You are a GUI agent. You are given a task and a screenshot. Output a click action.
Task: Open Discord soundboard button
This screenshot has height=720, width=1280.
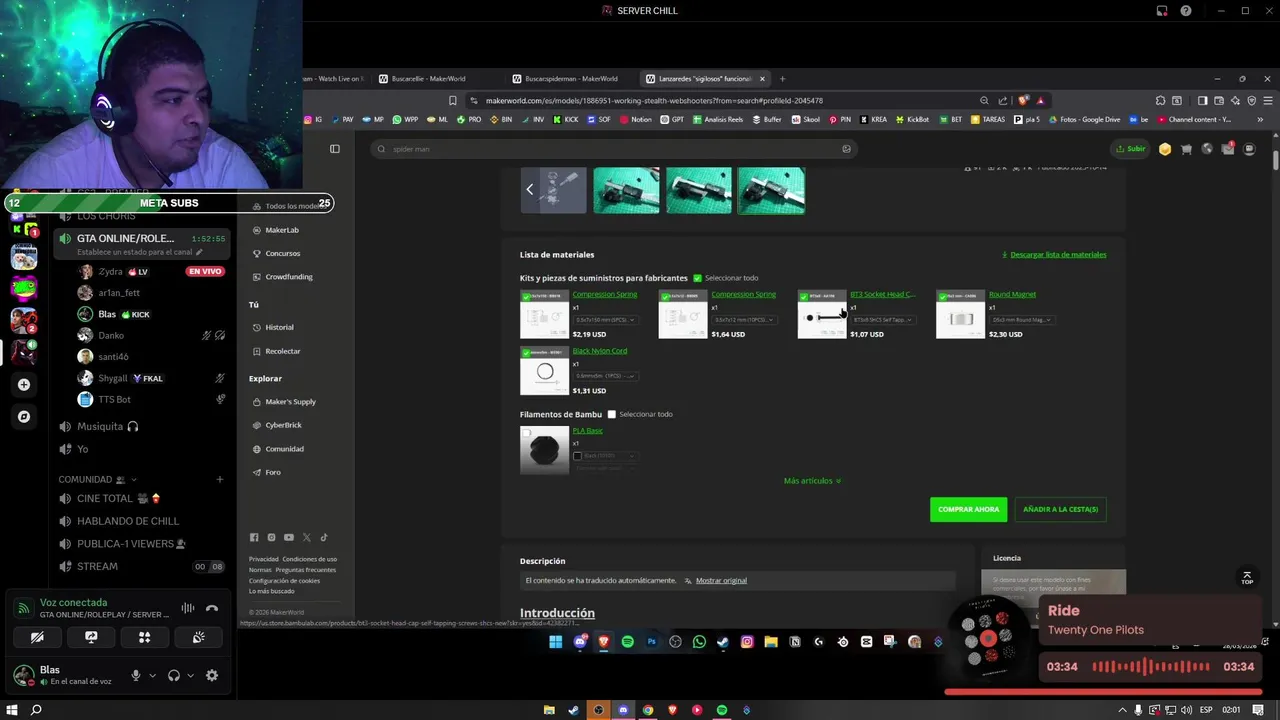coord(199,637)
